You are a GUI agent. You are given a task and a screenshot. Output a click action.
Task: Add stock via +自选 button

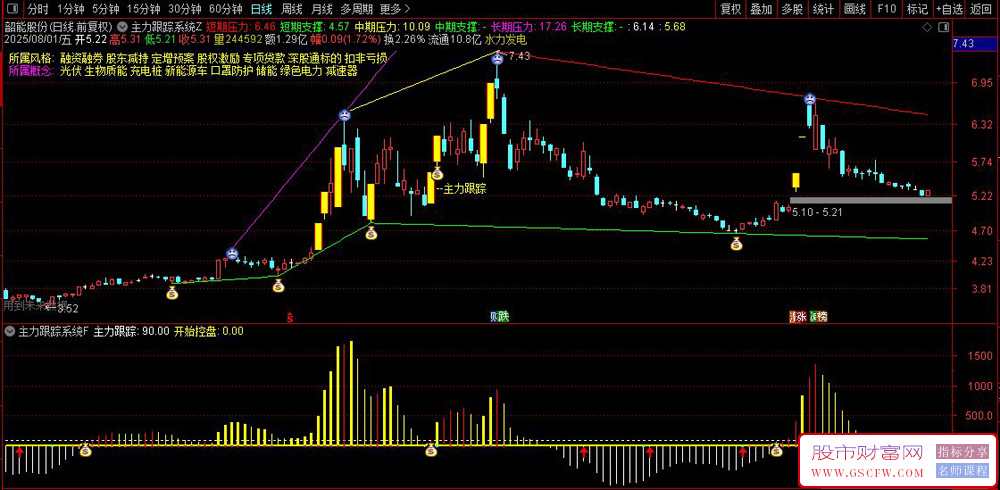pyautogui.click(x=950, y=9)
